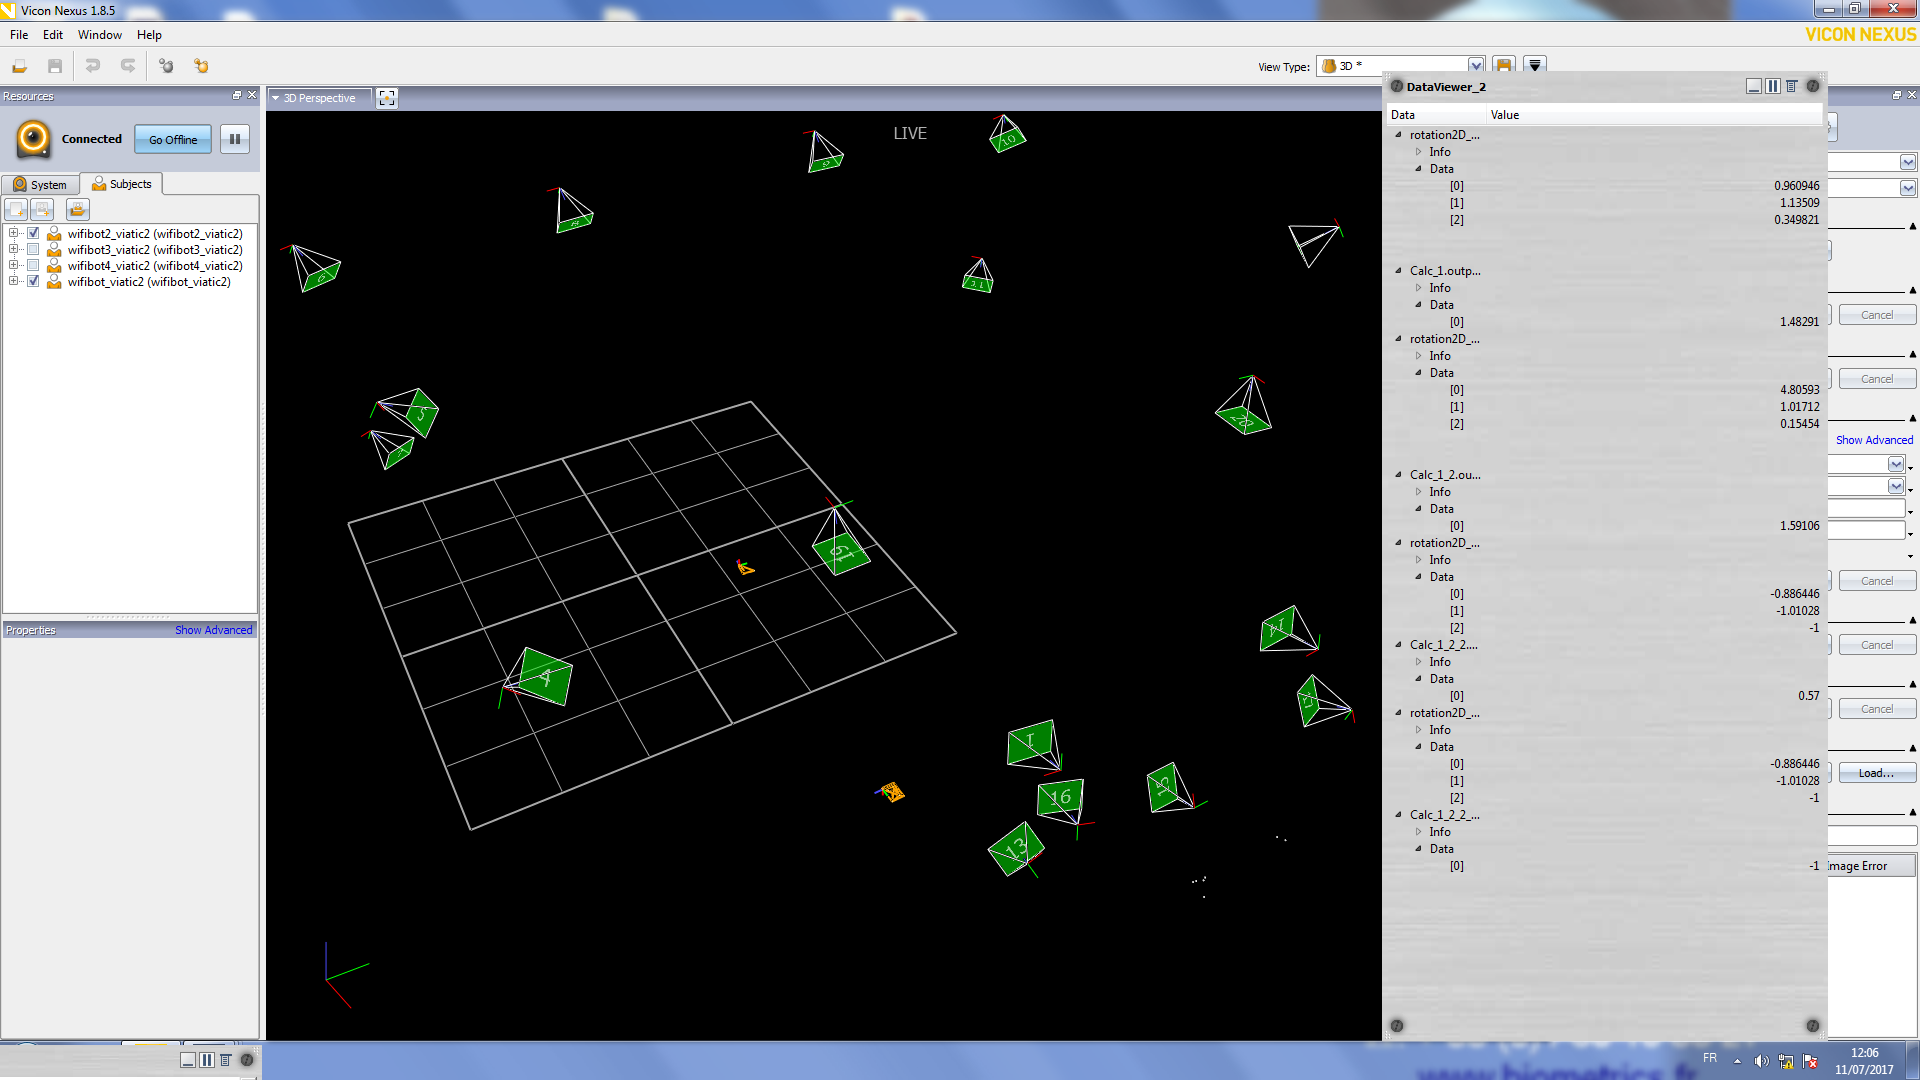The image size is (1920, 1080).
Task: Open the View Type dropdown
Action: pos(1475,66)
